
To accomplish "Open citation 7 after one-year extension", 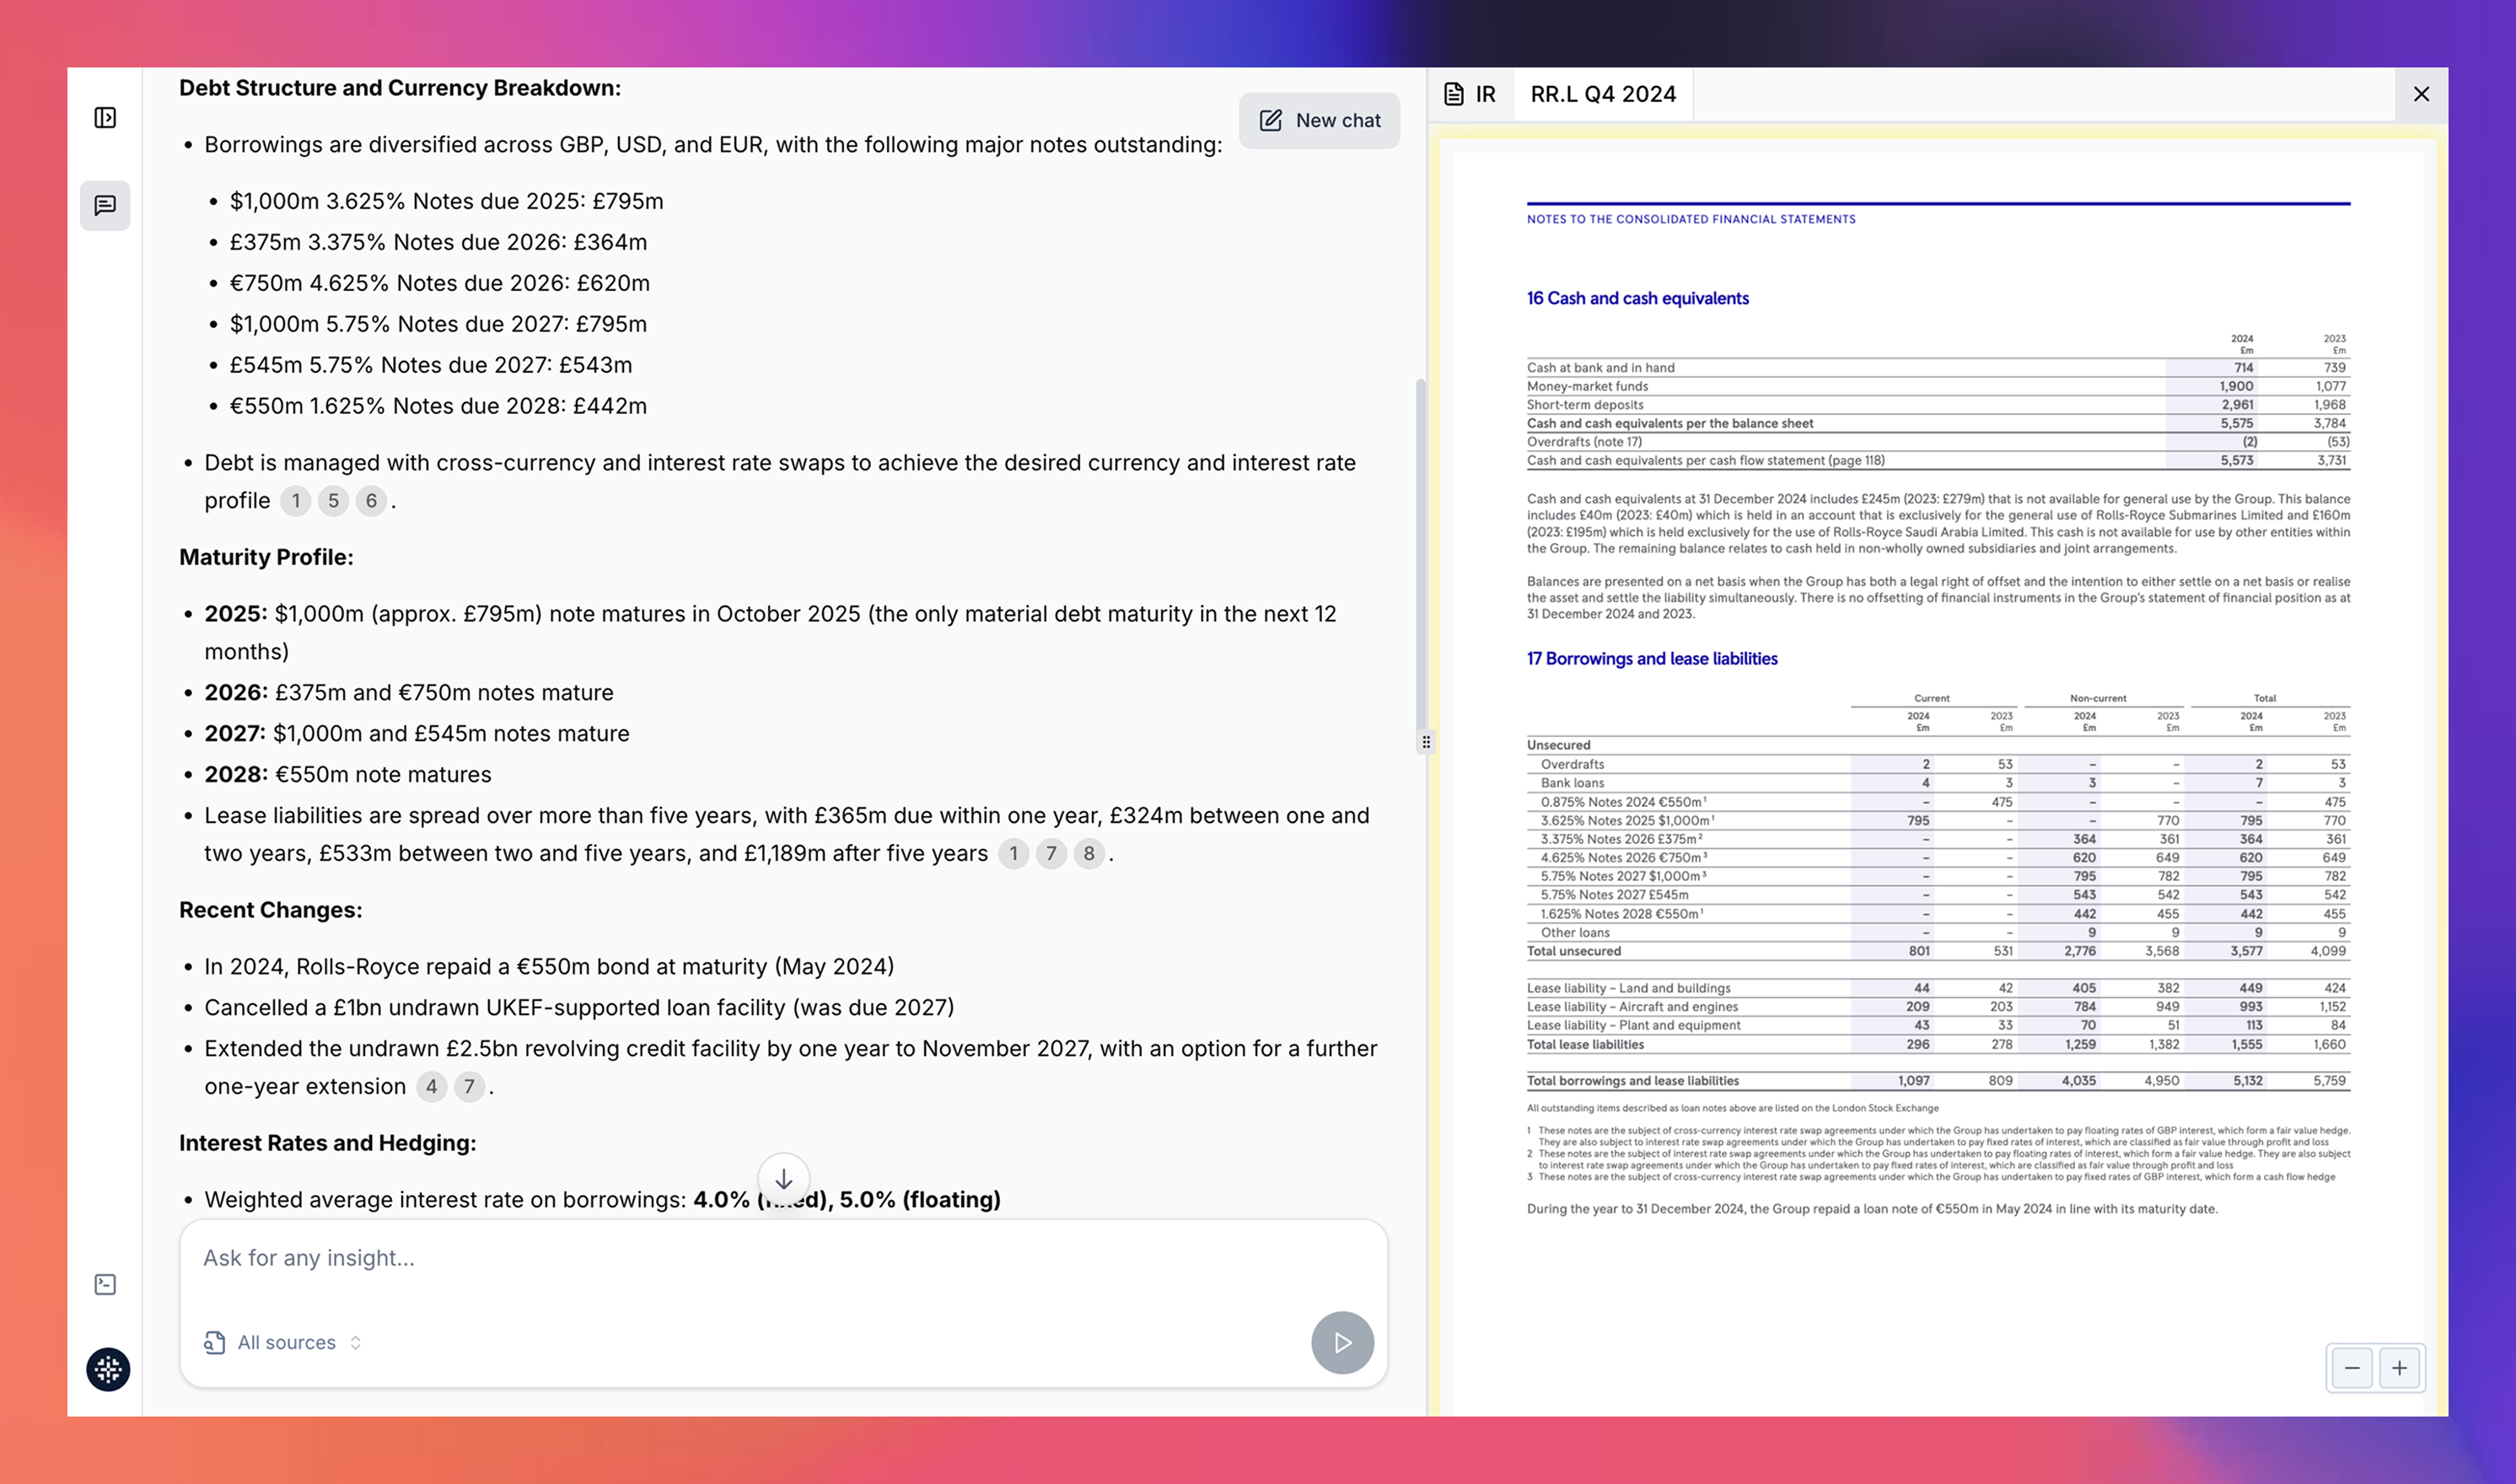I will 469,1087.
